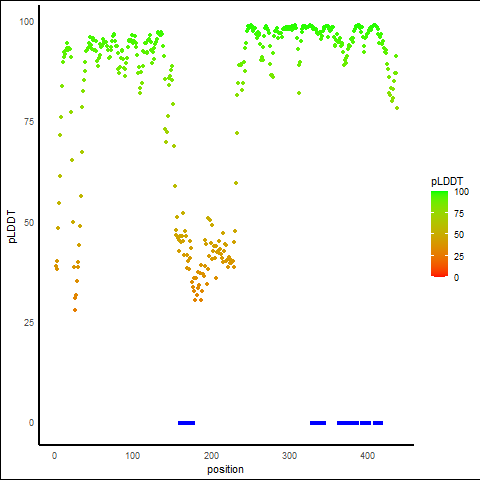Click the rightmost blue bar near position 413
The height and width of the screenshot is (480, 480).
(378, 423)
